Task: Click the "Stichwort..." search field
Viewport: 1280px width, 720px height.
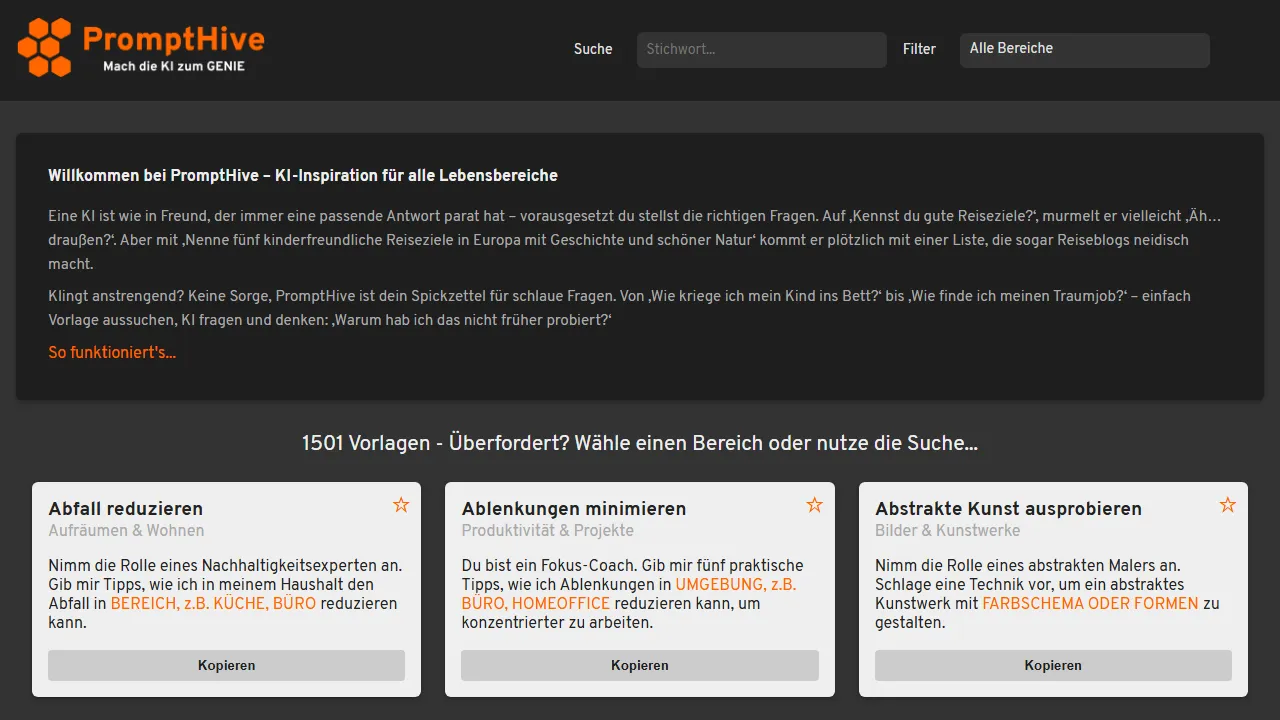Action: [761, 49]
